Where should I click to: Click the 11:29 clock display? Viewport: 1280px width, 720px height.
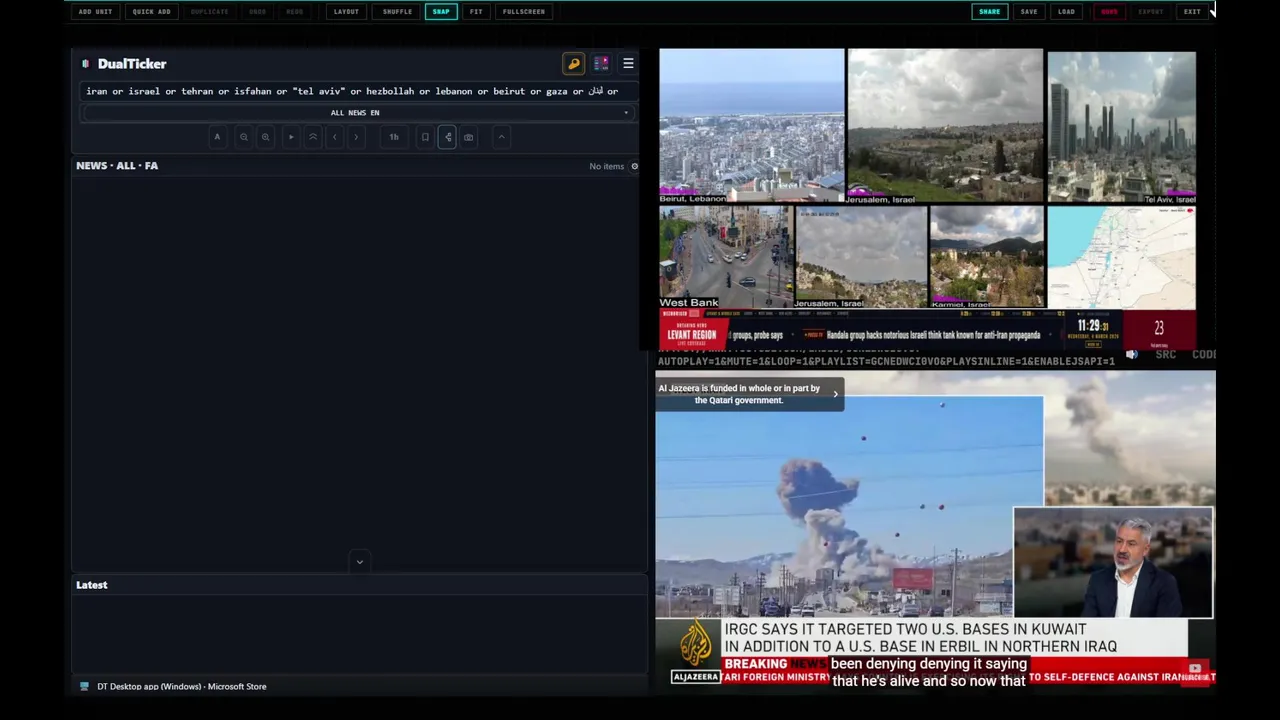click(1094, 327)
